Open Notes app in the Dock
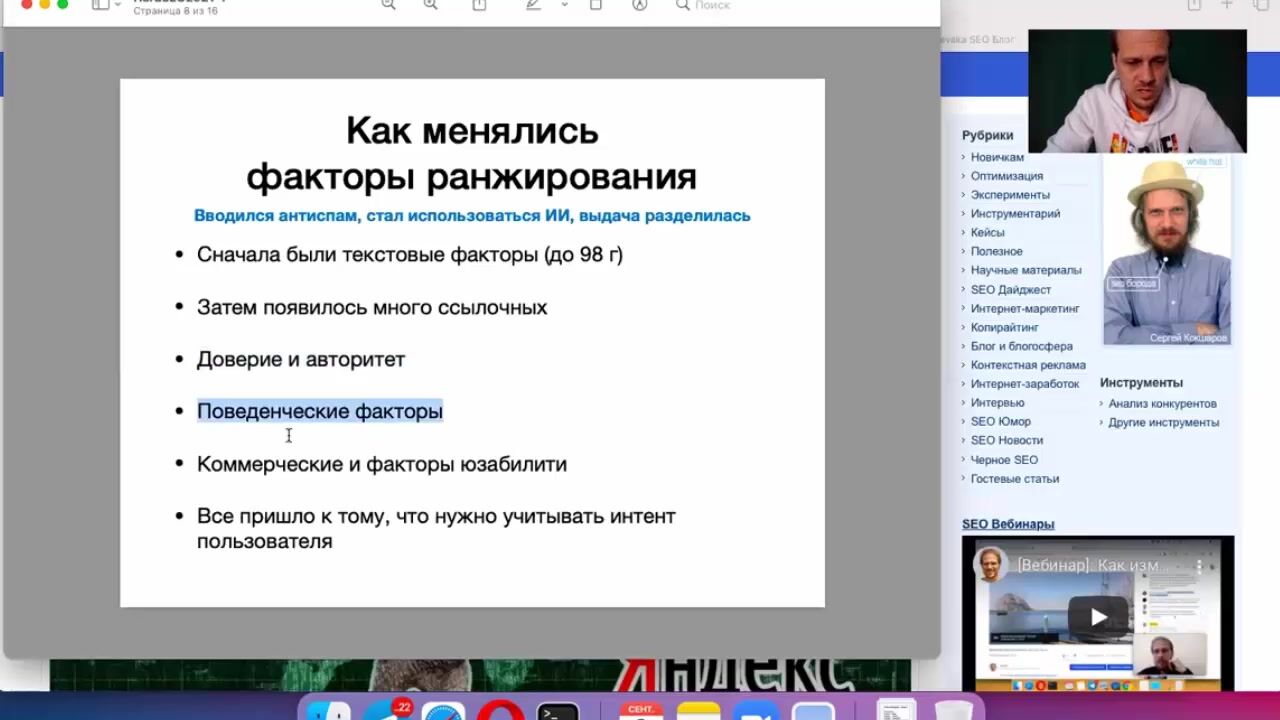Image resolution: width=1280 pixels, height=720 pixels. coord(698,711)
